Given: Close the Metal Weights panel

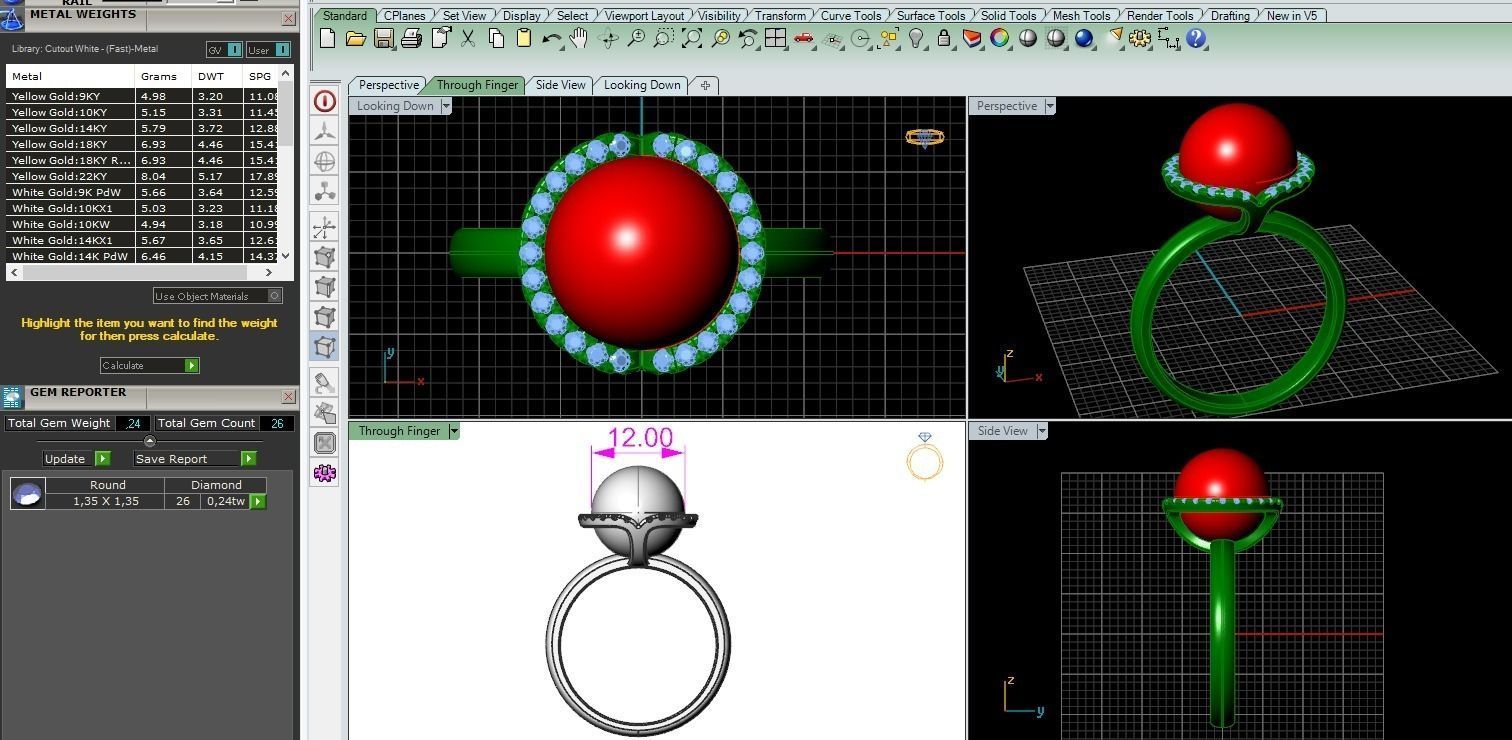Looking at the screenshot, I should point(288,19).
